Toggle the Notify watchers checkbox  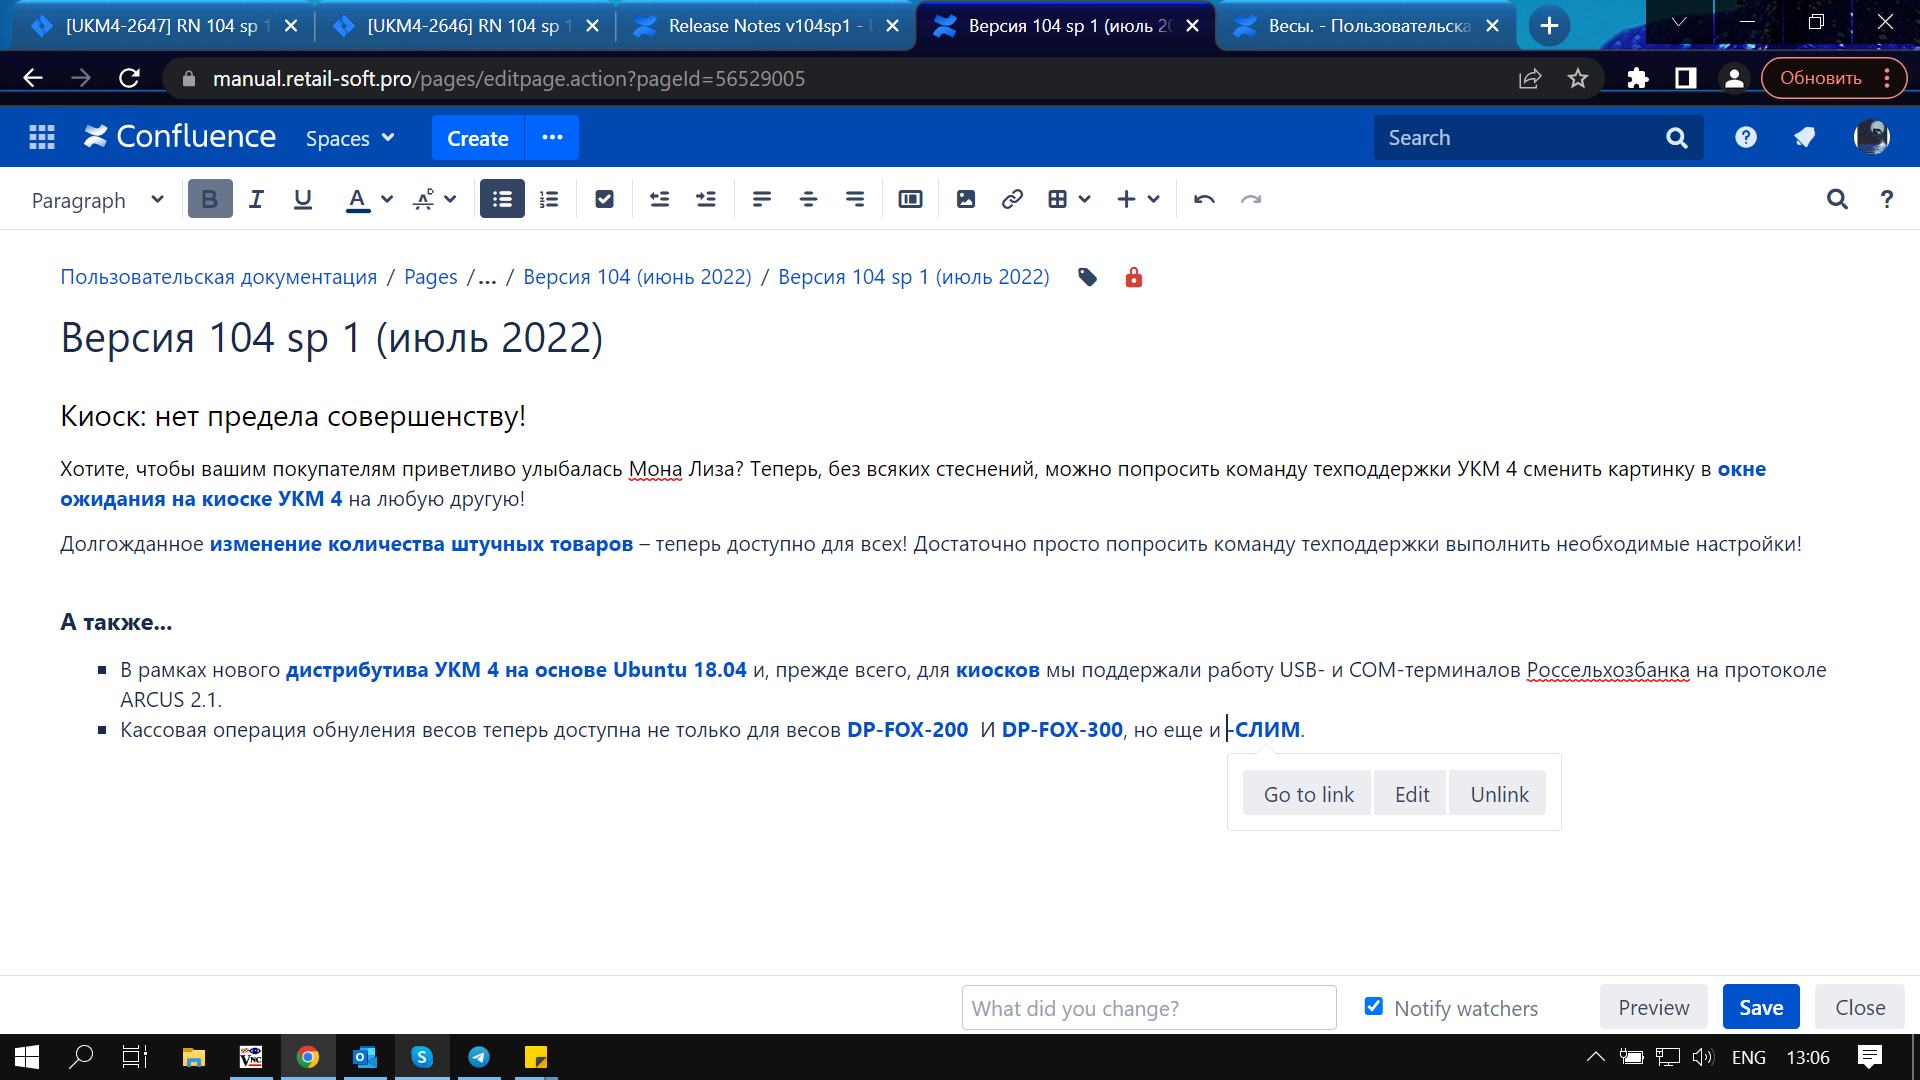click(x=1374, y=1006)
